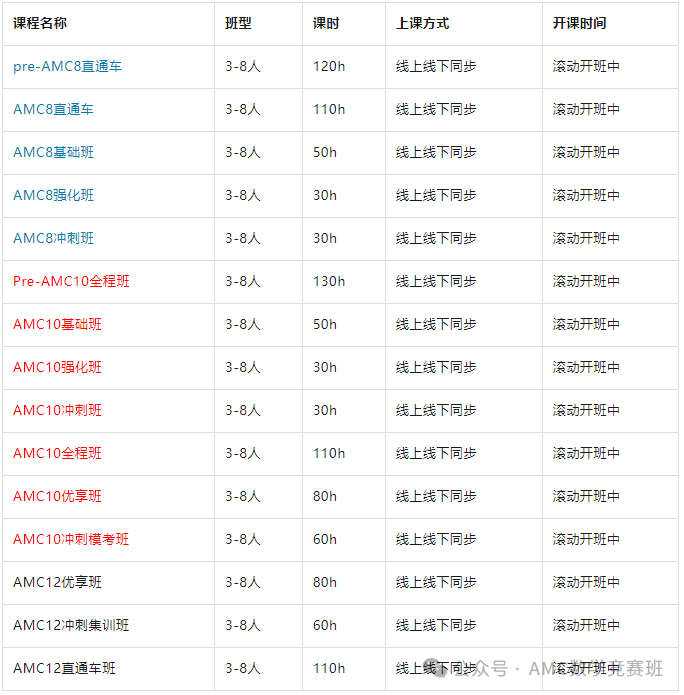
Task: Open the Pre-AMC10全程班 course link
Action: coord(71,281)
